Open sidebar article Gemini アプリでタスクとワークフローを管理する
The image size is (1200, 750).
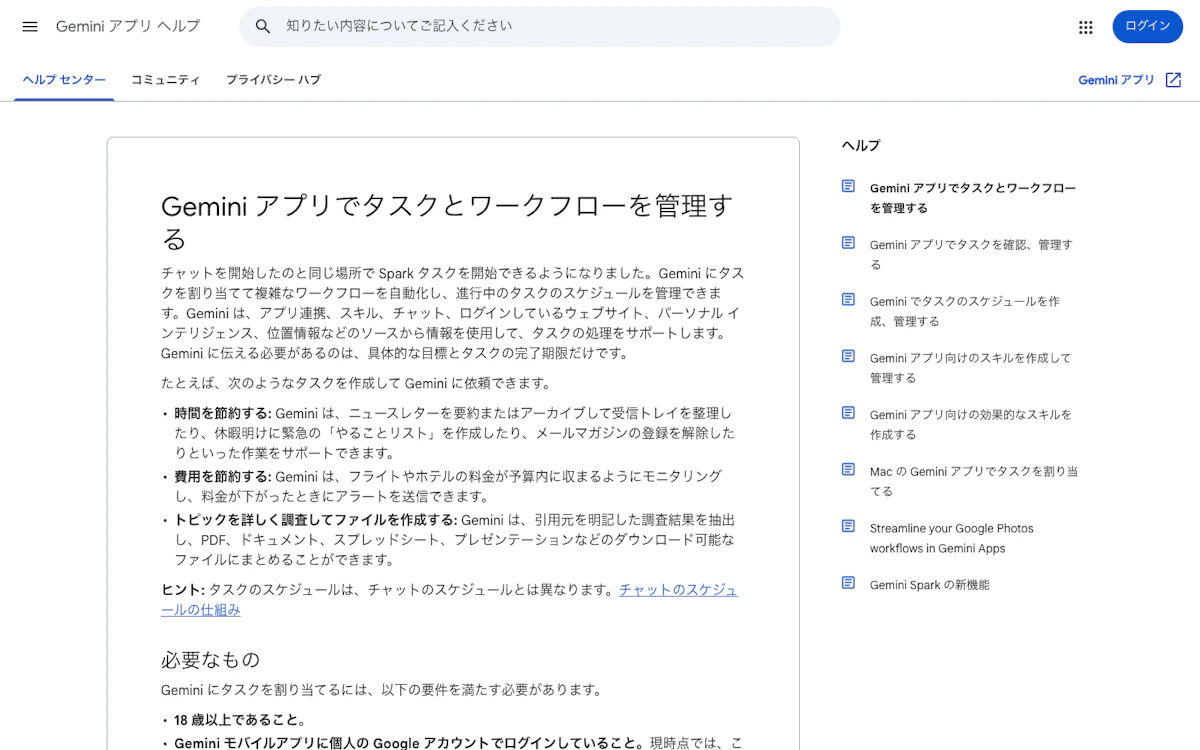973,198
